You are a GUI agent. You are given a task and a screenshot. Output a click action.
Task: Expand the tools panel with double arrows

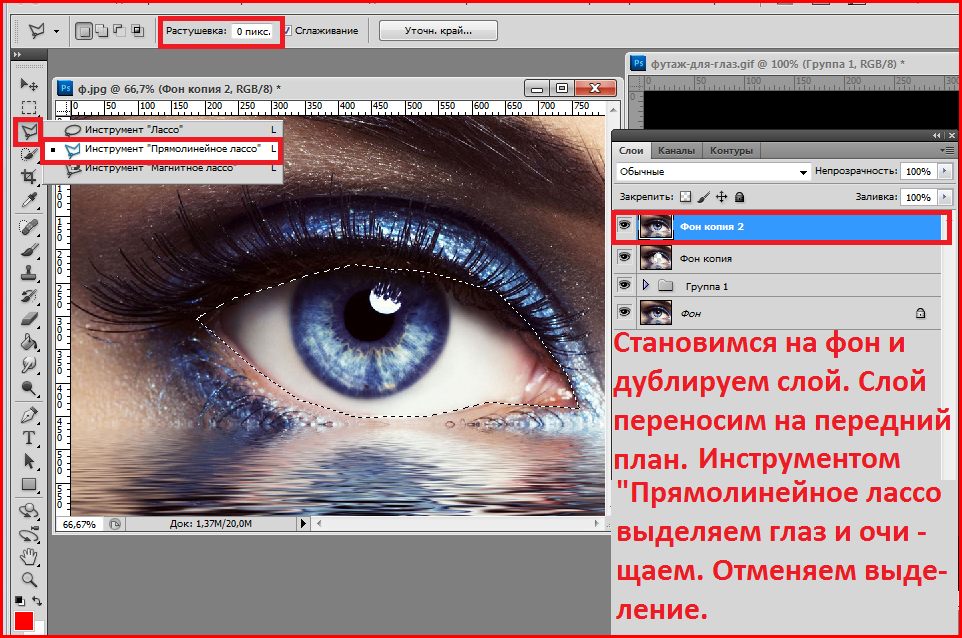(x=18, y=55)
